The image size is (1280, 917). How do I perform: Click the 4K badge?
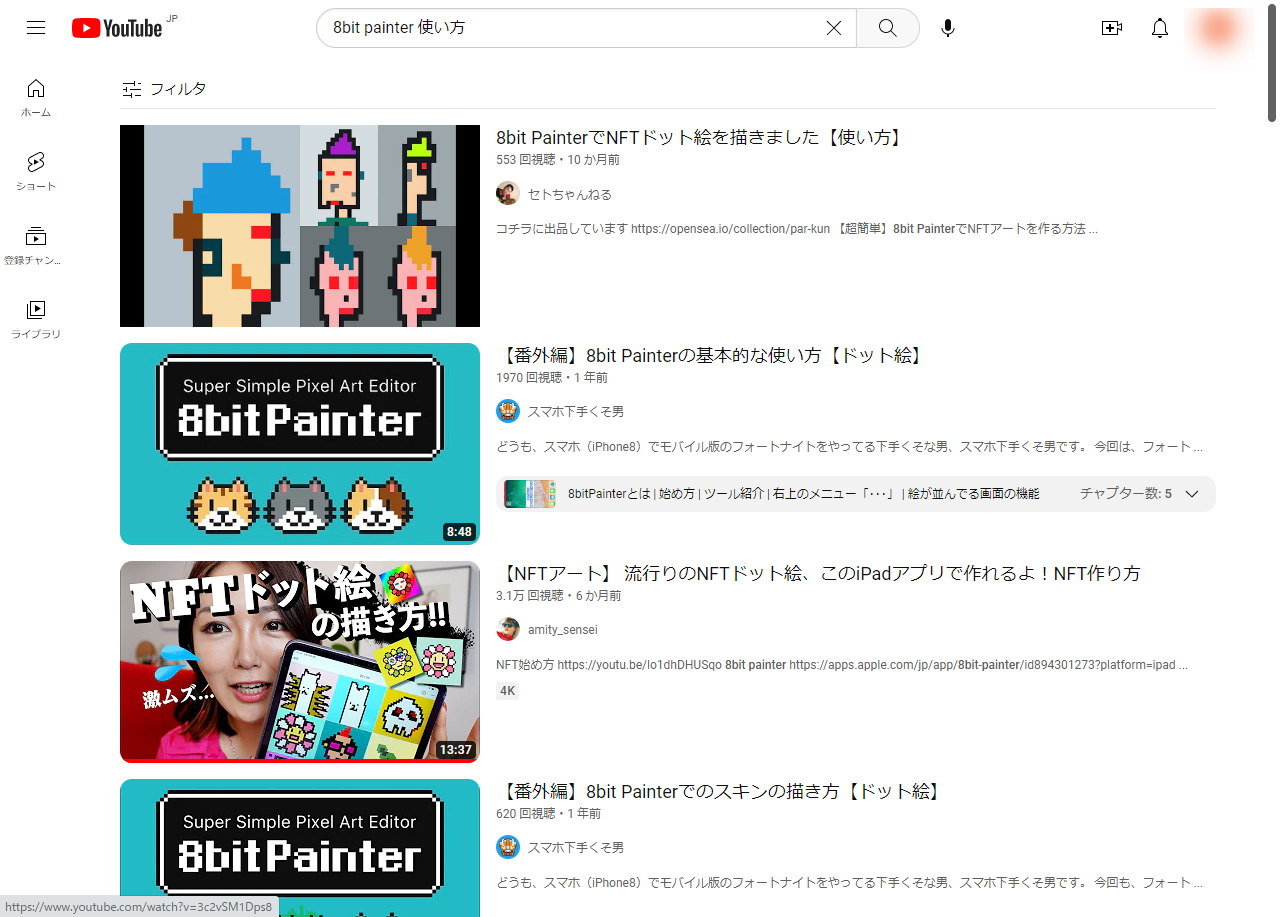(x=508, y=690)
